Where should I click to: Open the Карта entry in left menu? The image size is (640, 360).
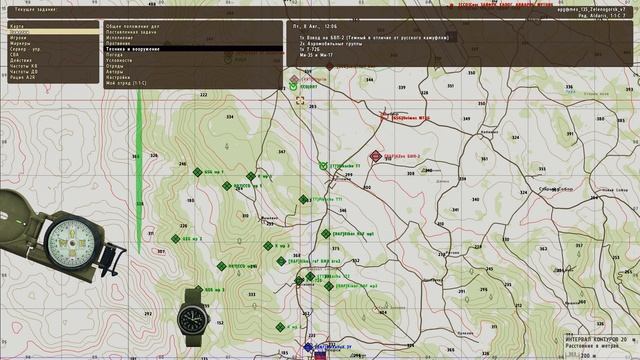tap(17, 26)
